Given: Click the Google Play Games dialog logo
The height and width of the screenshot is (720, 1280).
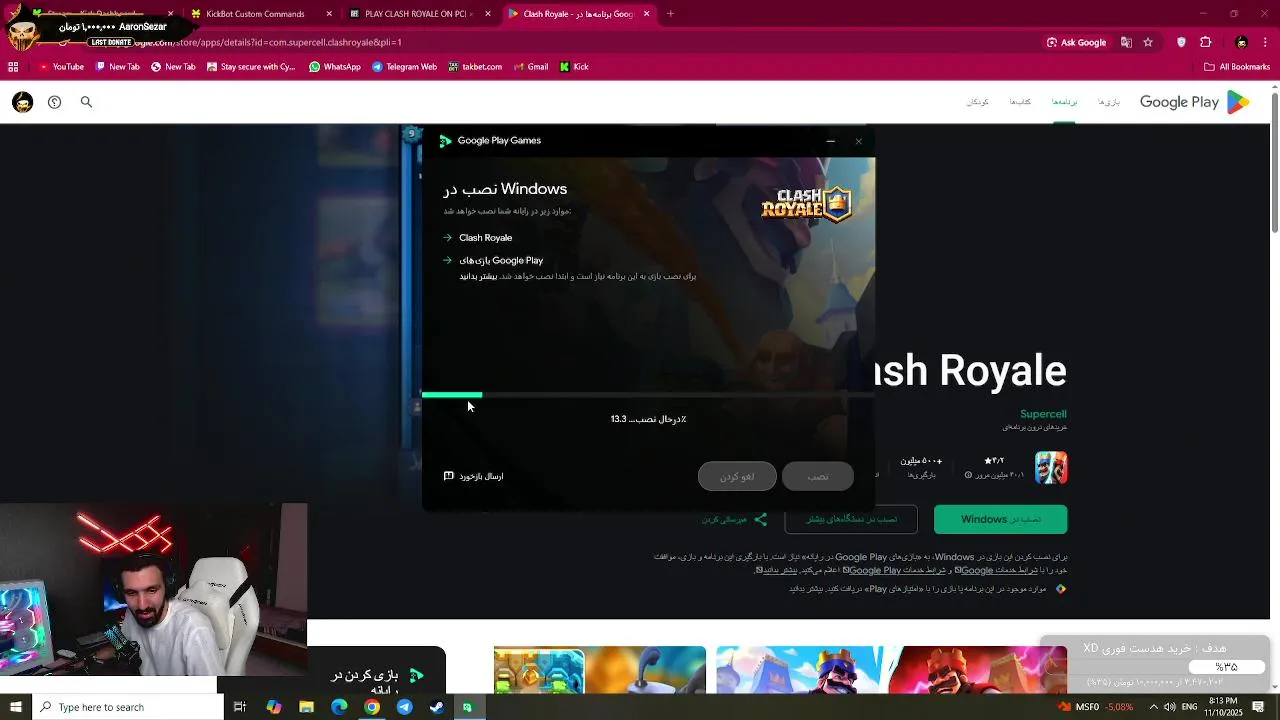Looking at the screenshot, I should coord(446,141).
